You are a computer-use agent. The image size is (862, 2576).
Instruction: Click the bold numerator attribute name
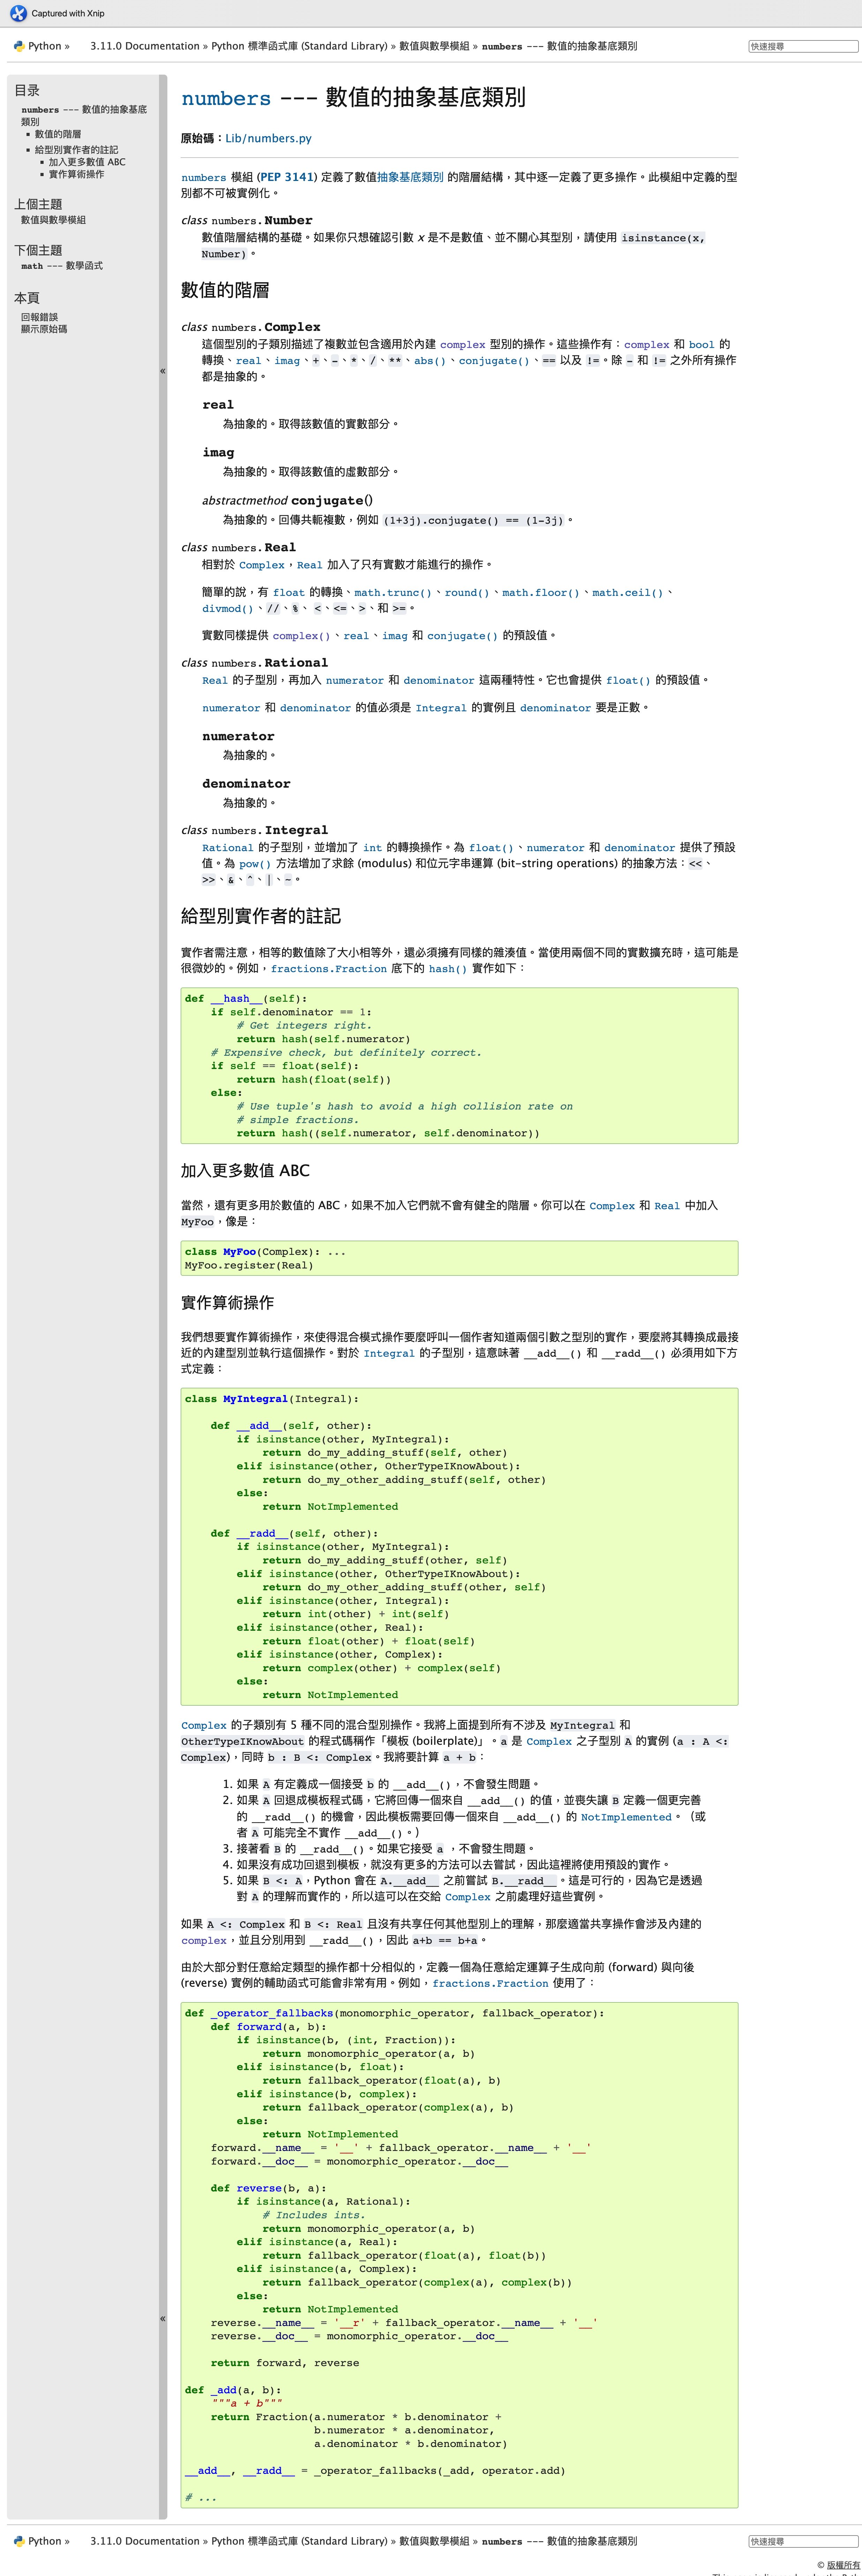238,737
